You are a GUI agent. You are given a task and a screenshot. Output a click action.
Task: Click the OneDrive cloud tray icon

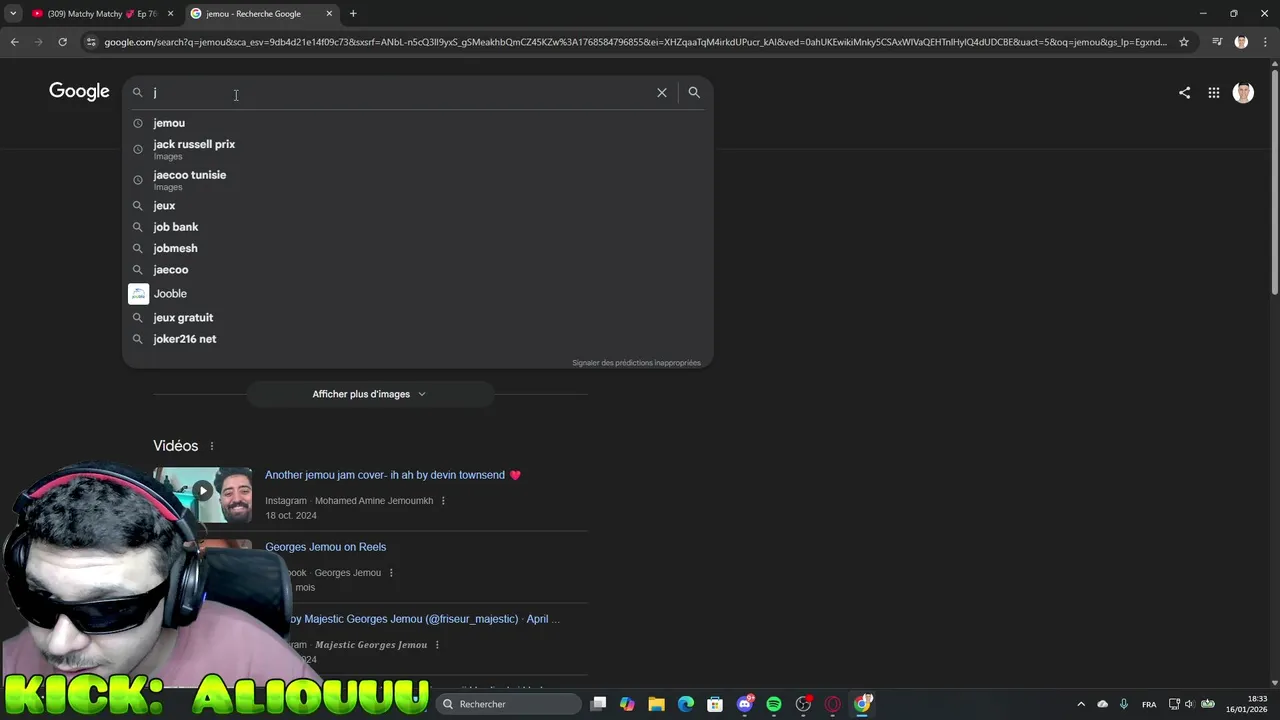tap(1102, 704)
